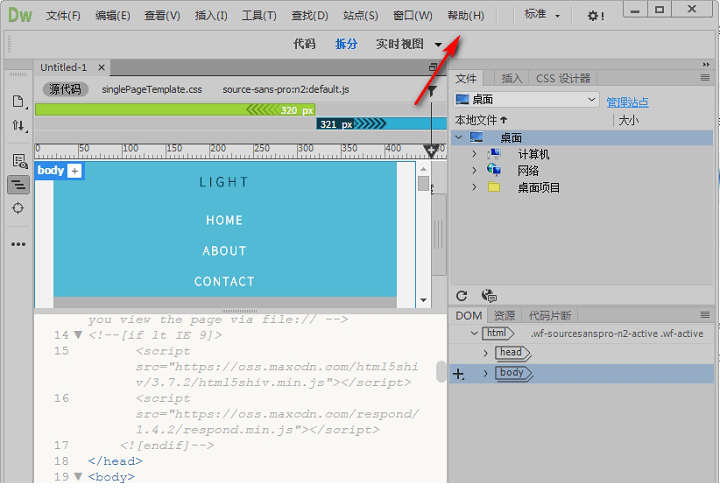Click the restore document window icon
The image size is (720, 502).
(x=433, y=67)
